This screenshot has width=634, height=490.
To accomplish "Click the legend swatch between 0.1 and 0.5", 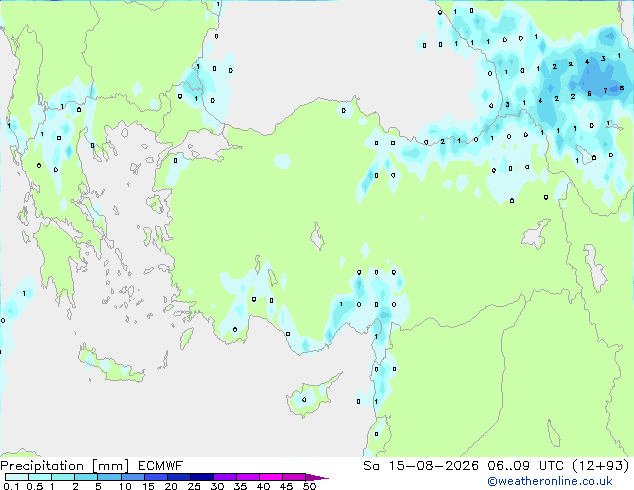I will (17, 477).
